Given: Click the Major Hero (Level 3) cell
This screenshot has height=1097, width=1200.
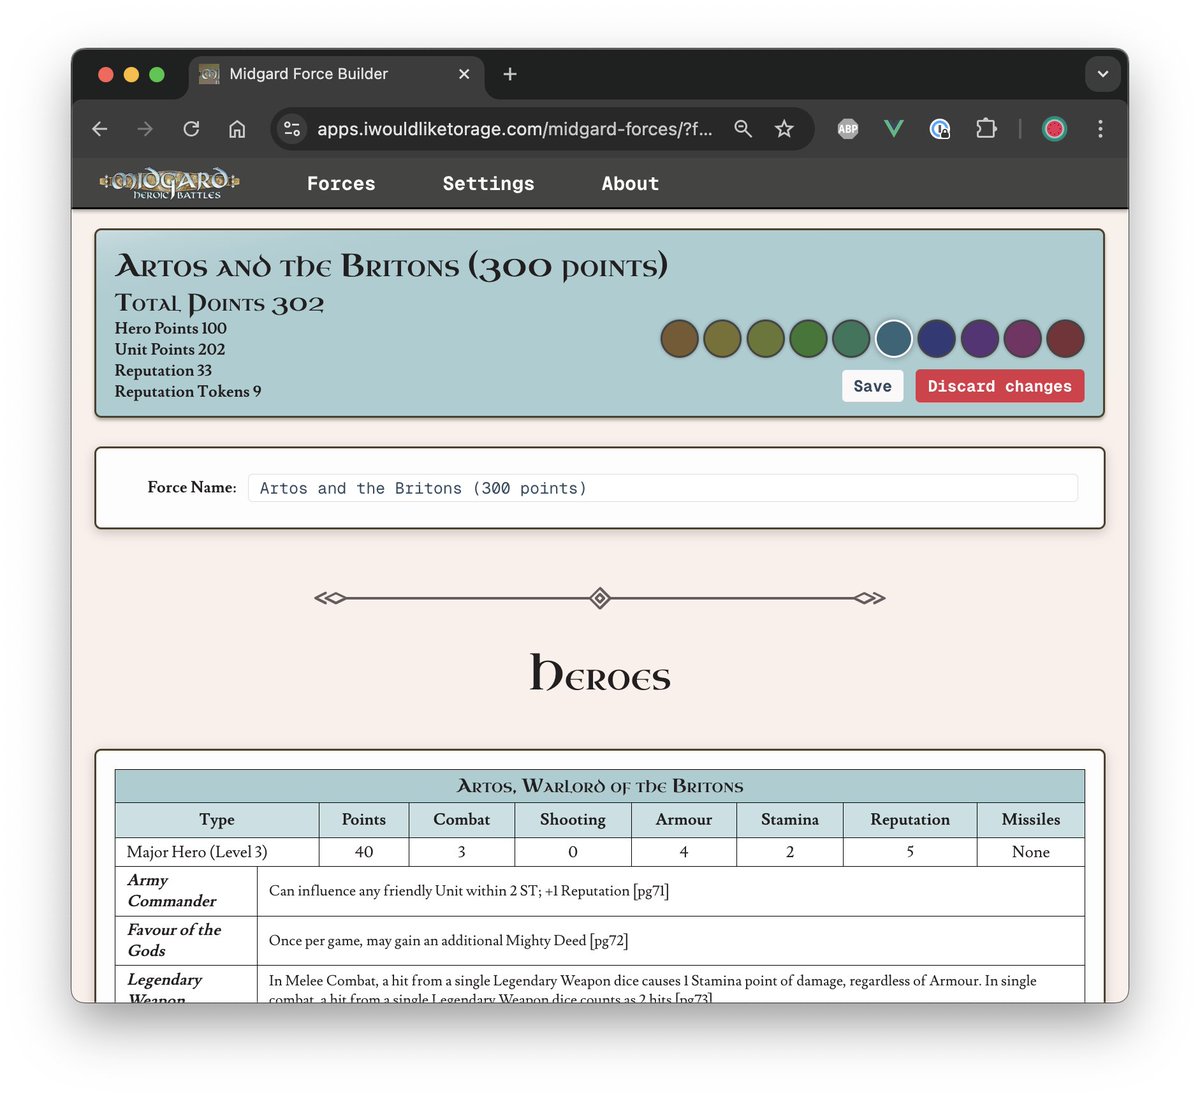Looking at the screenshot, I should (x=217, y=852).
